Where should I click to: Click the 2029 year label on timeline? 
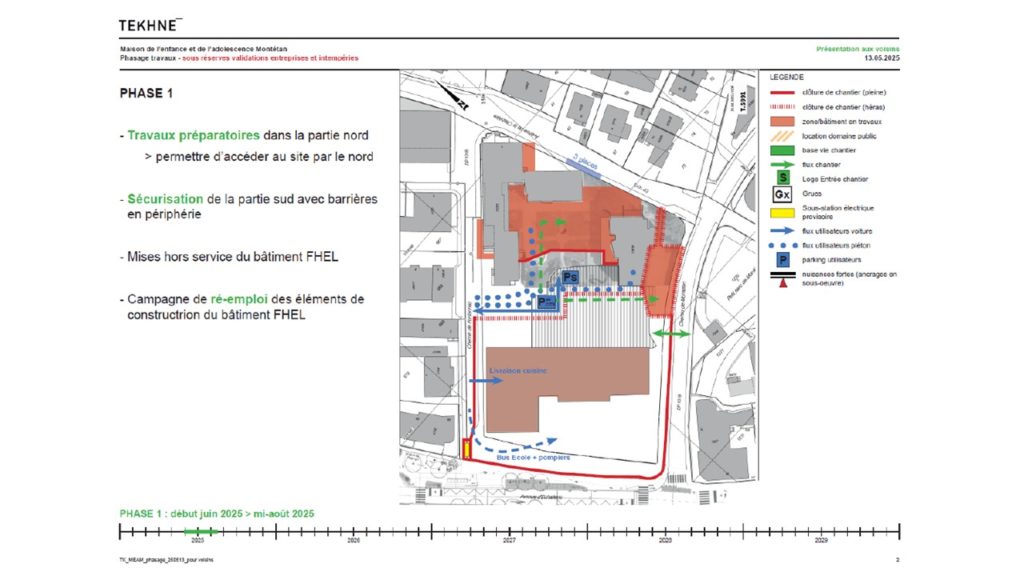click(822, 541)
